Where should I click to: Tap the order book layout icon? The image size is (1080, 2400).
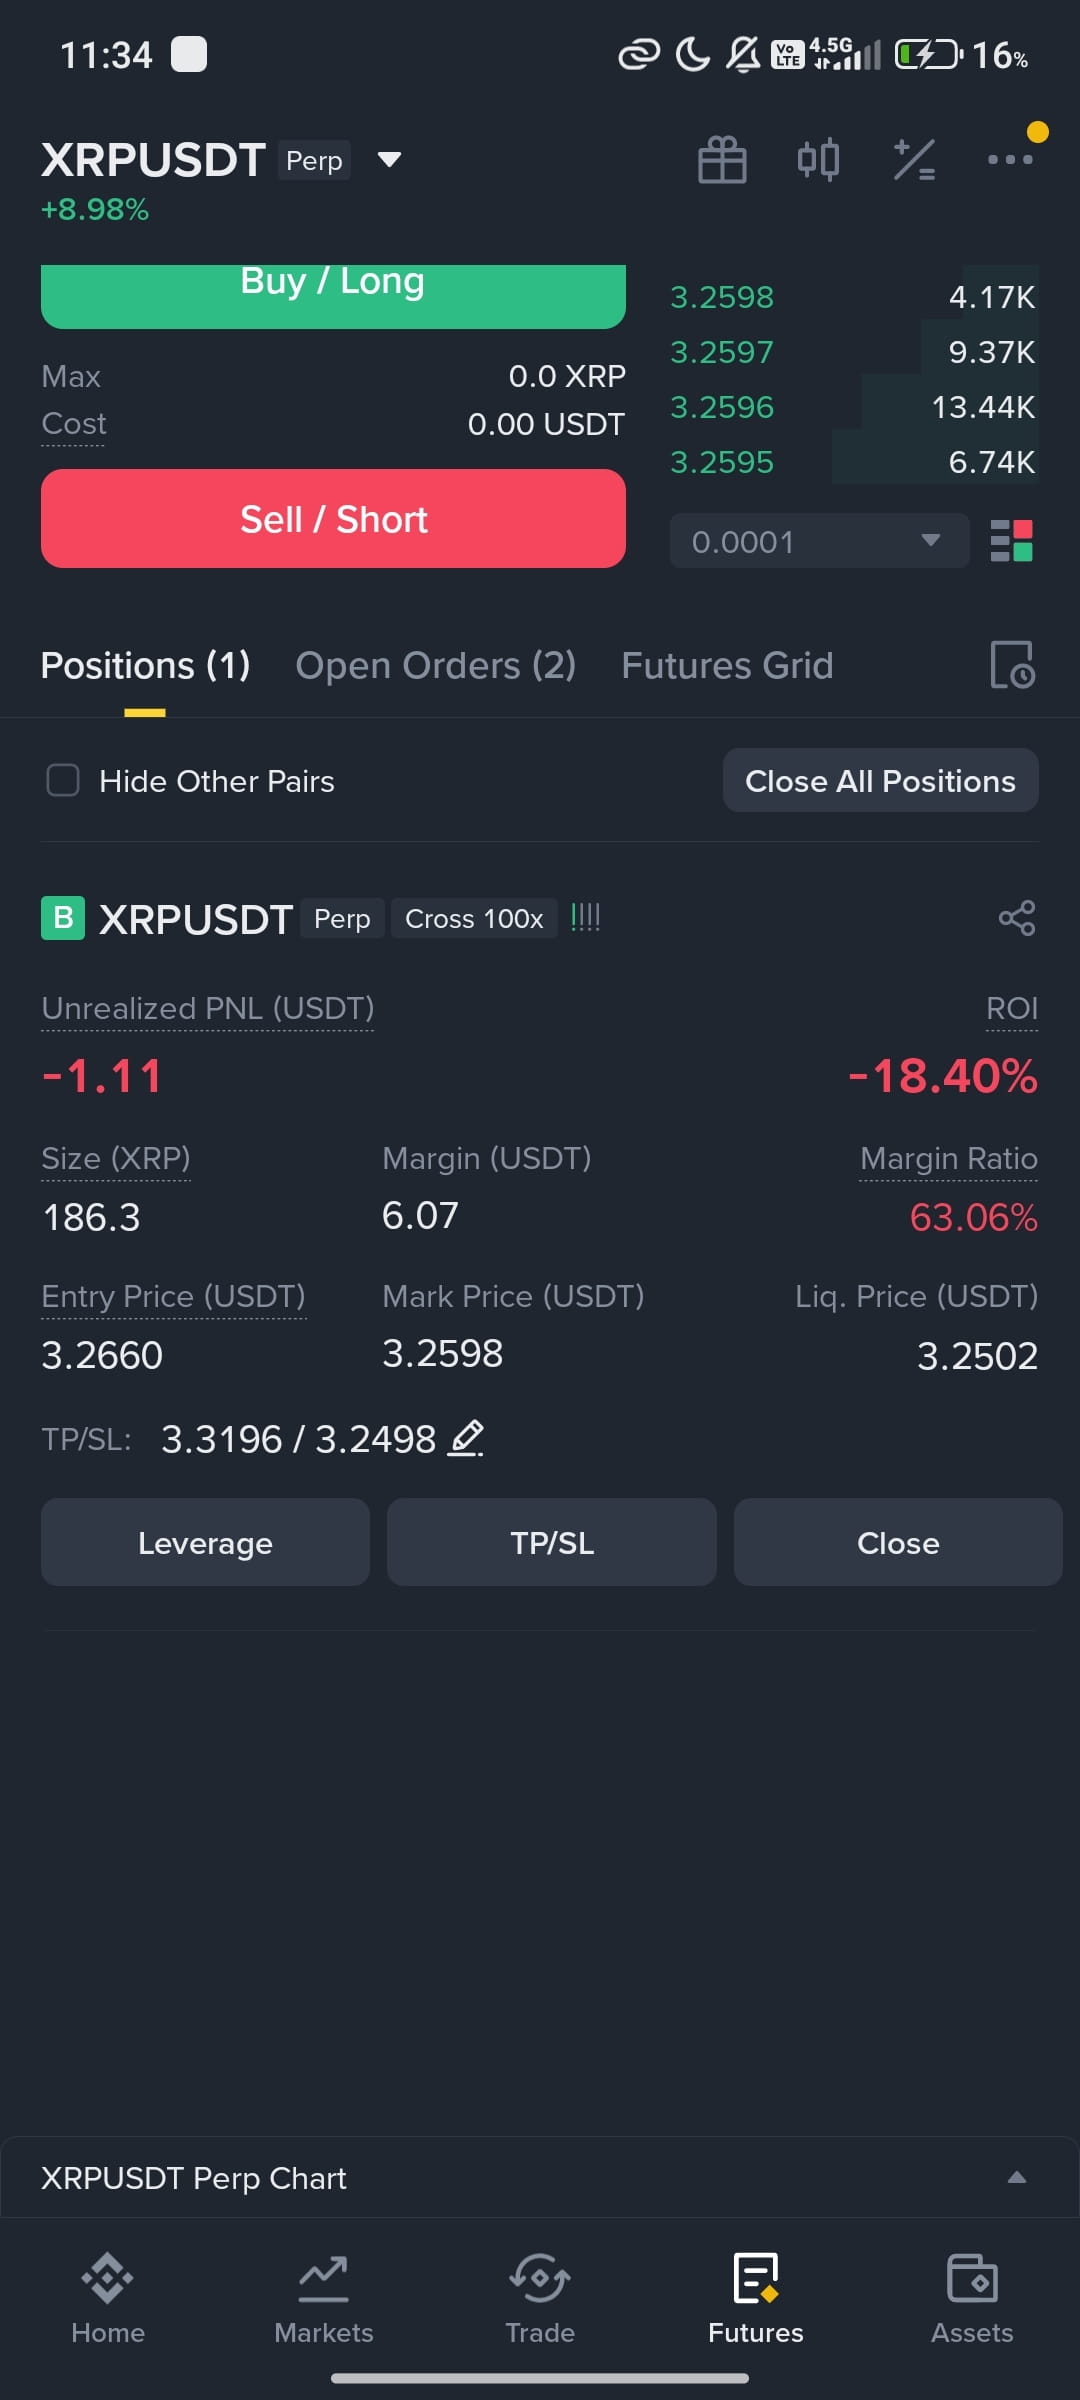[1011, 541]
